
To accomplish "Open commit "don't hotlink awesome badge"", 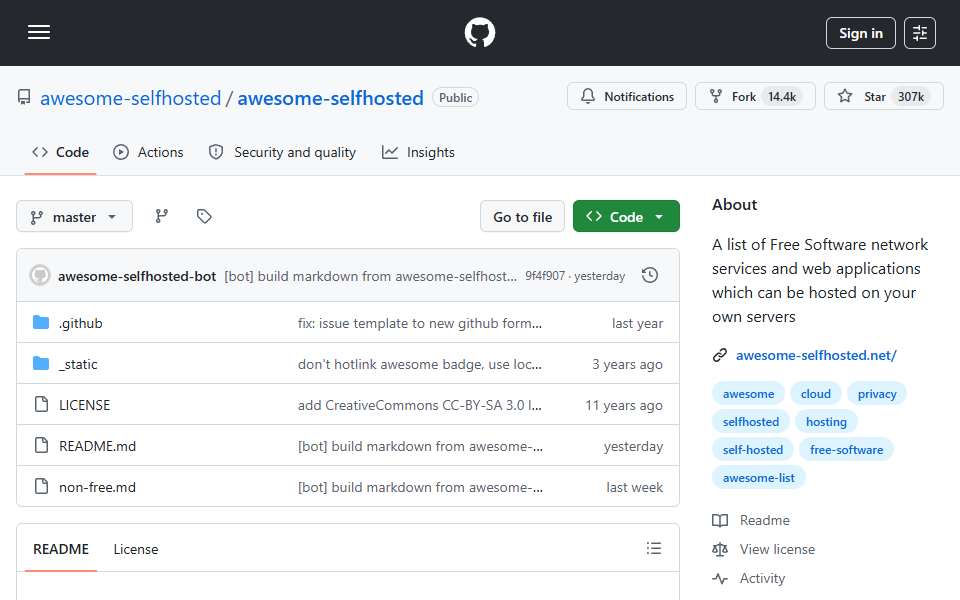I will tap(419, 364).
